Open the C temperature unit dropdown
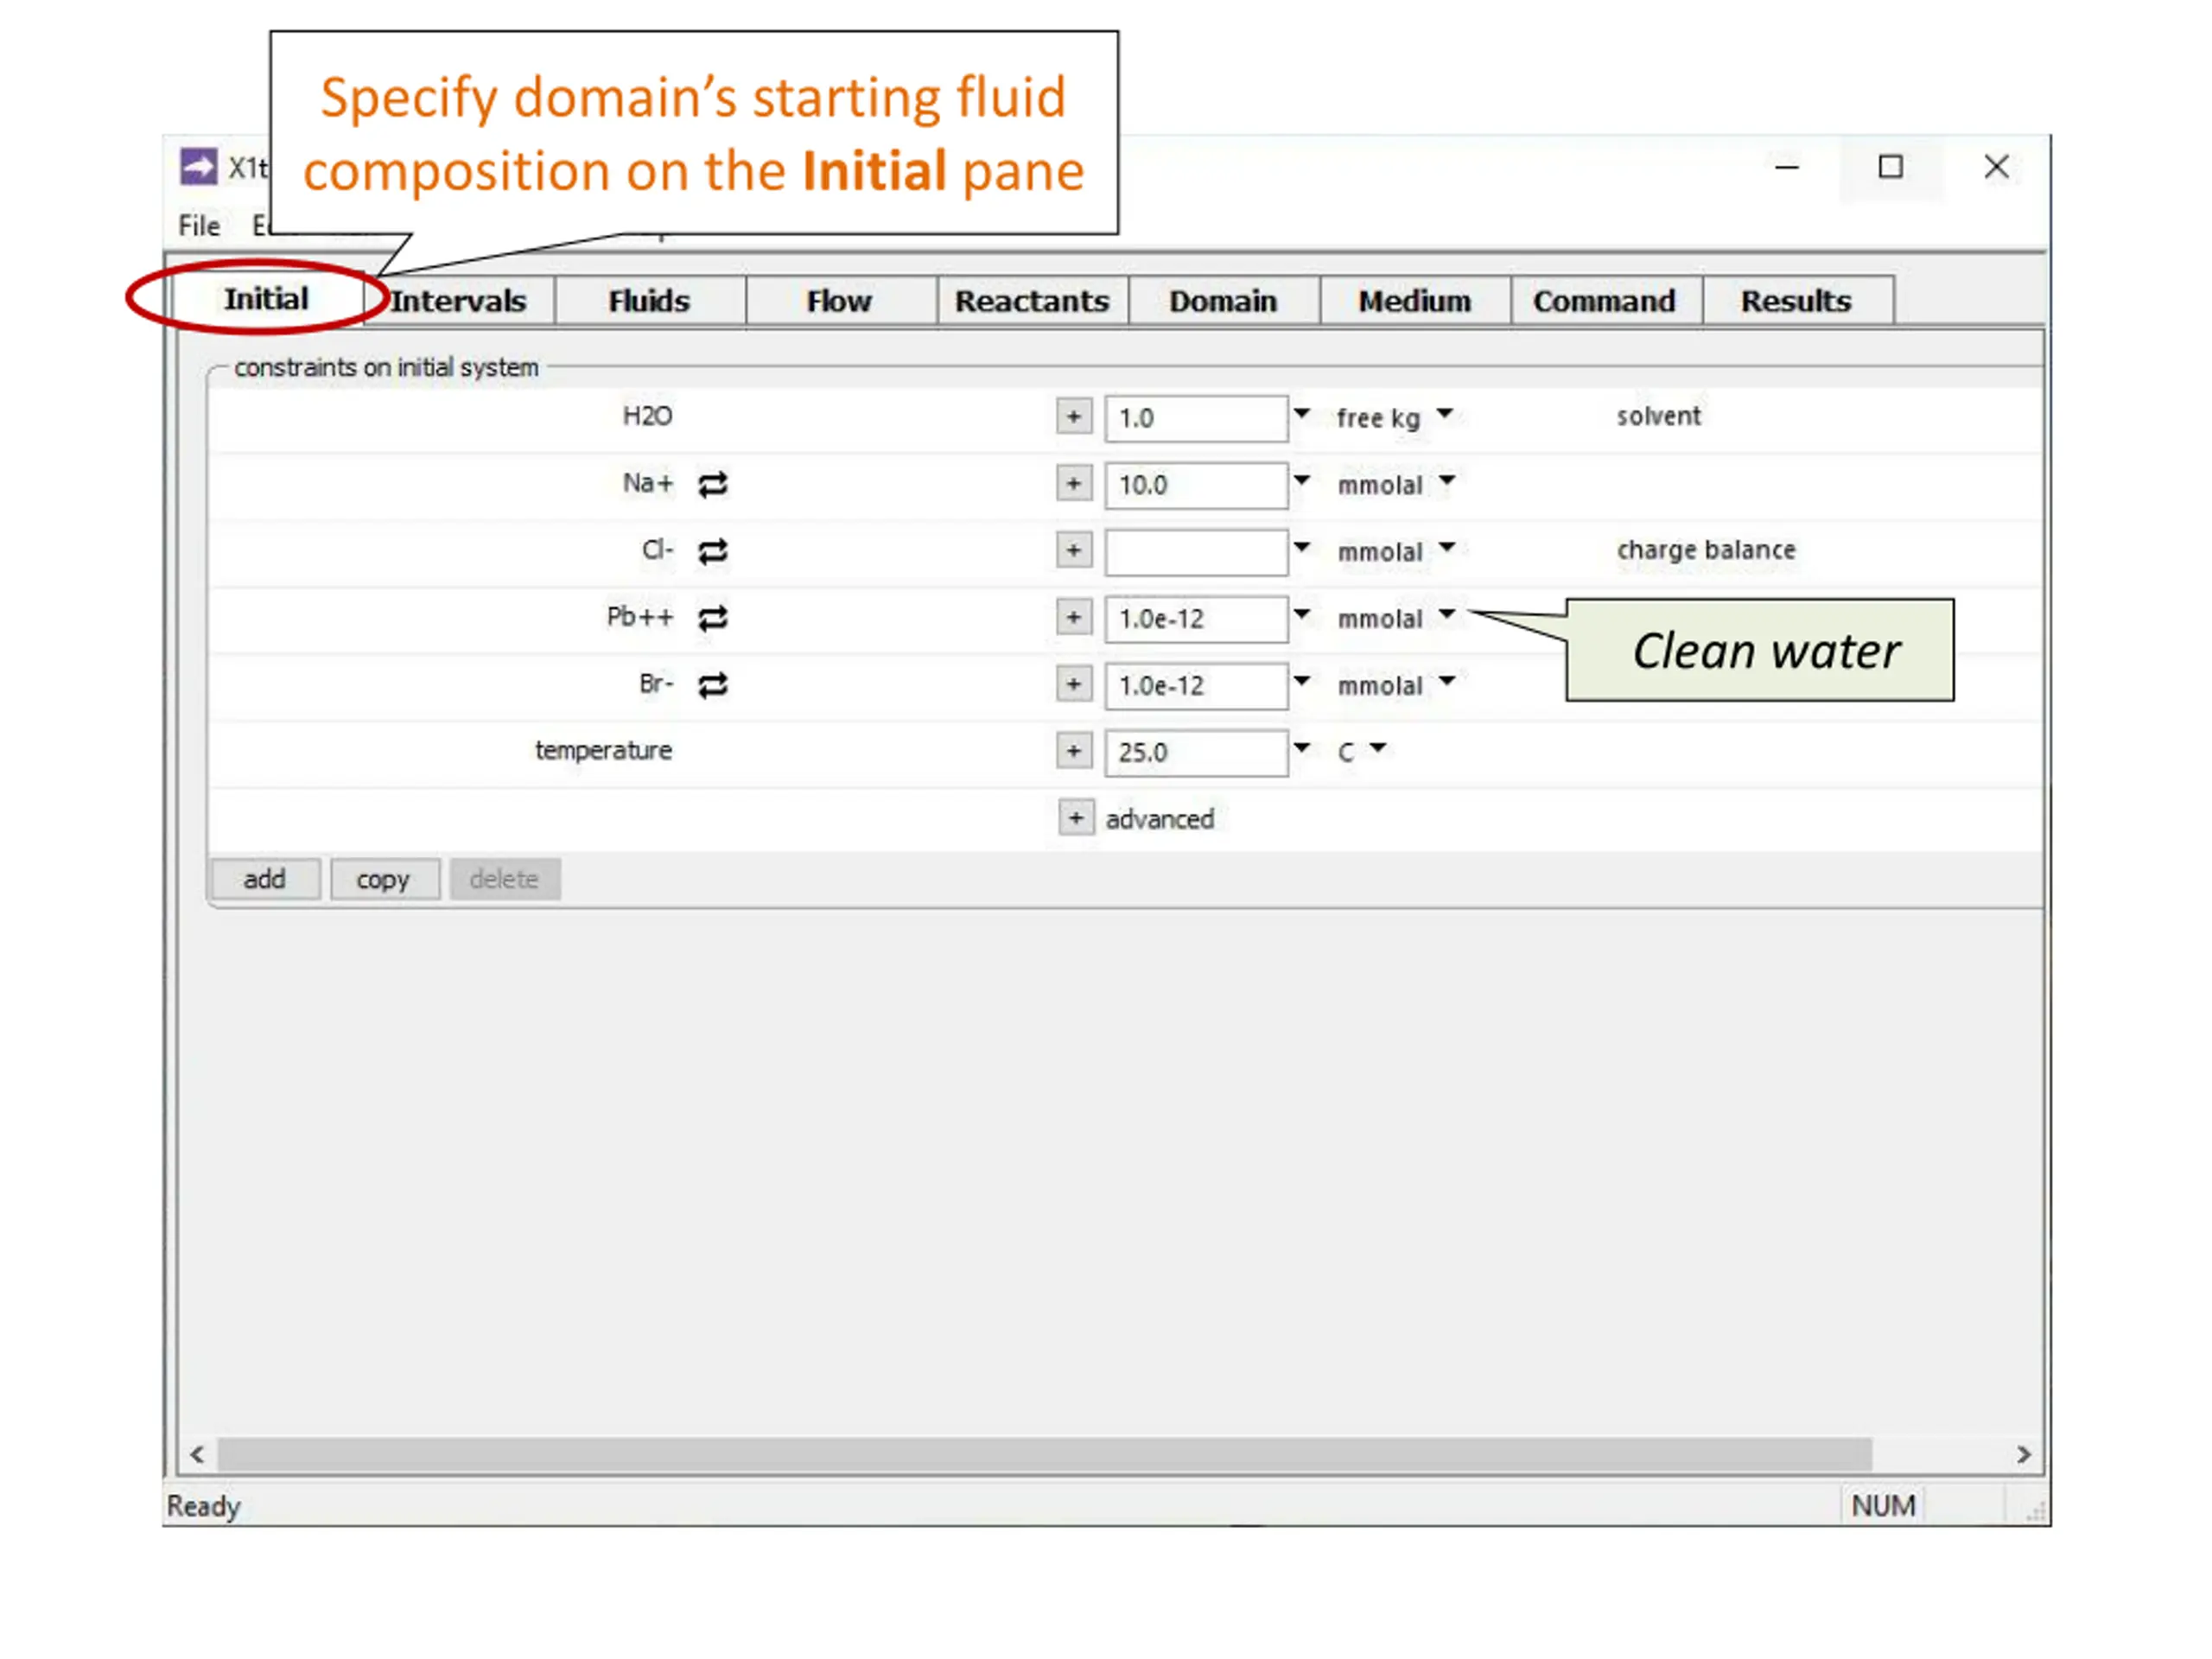The height and width of the screenshot is (1659, 2212). click(1378, 748)
